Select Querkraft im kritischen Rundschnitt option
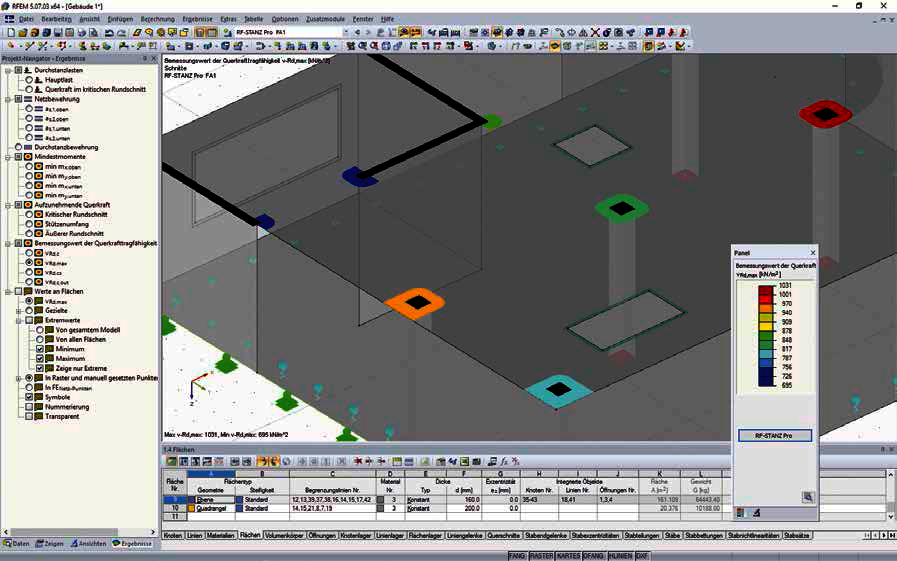Screen dimensions: 897x561 [x=29, y=89]
